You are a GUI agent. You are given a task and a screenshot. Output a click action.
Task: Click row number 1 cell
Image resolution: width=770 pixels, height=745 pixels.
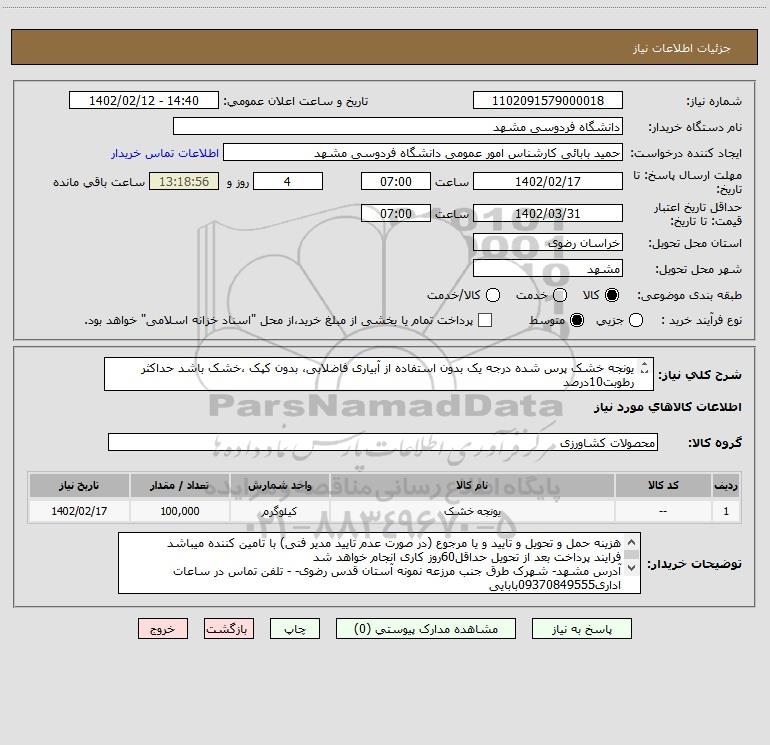[726, 511]
